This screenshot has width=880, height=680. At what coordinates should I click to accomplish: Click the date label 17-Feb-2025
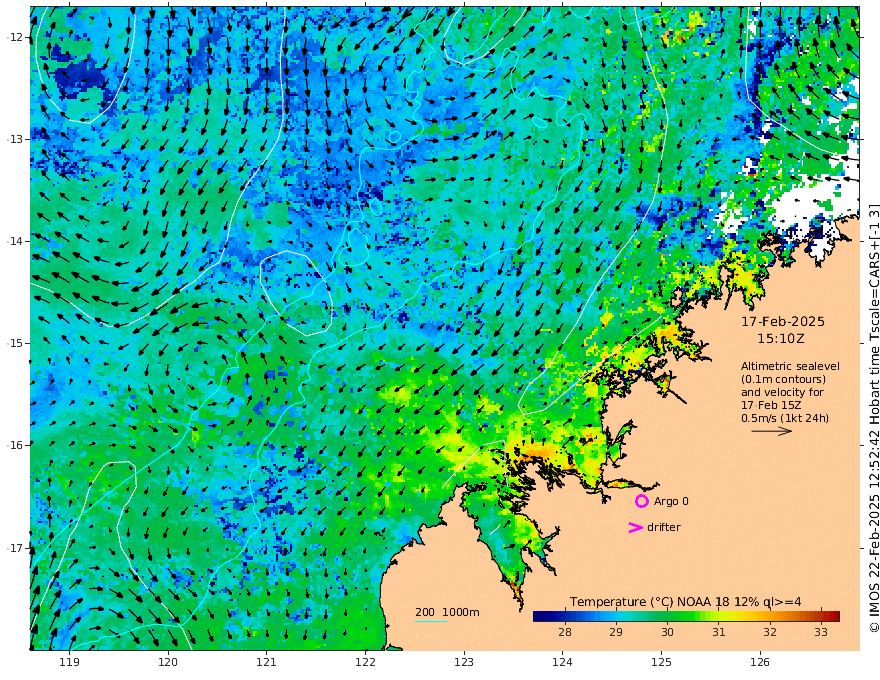[783, 322]
